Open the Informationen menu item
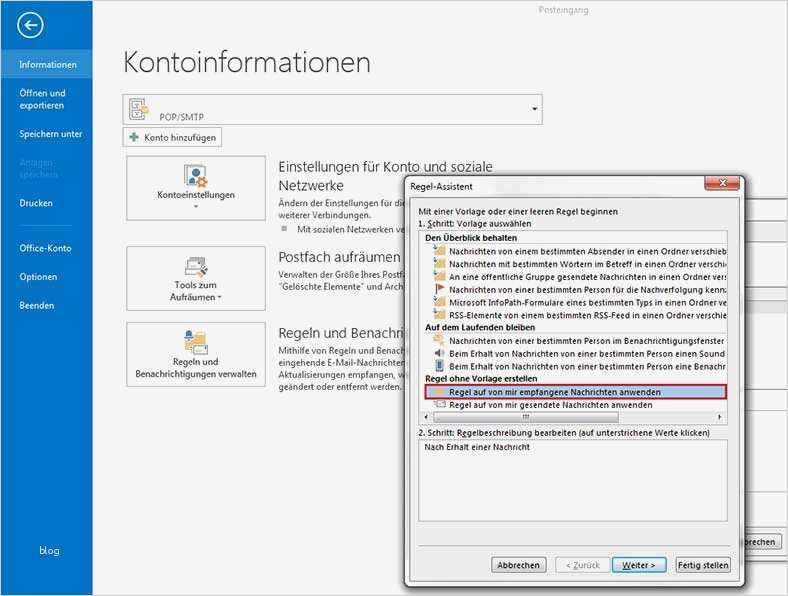This screenshot has width=788, height=596. point(48,64)
